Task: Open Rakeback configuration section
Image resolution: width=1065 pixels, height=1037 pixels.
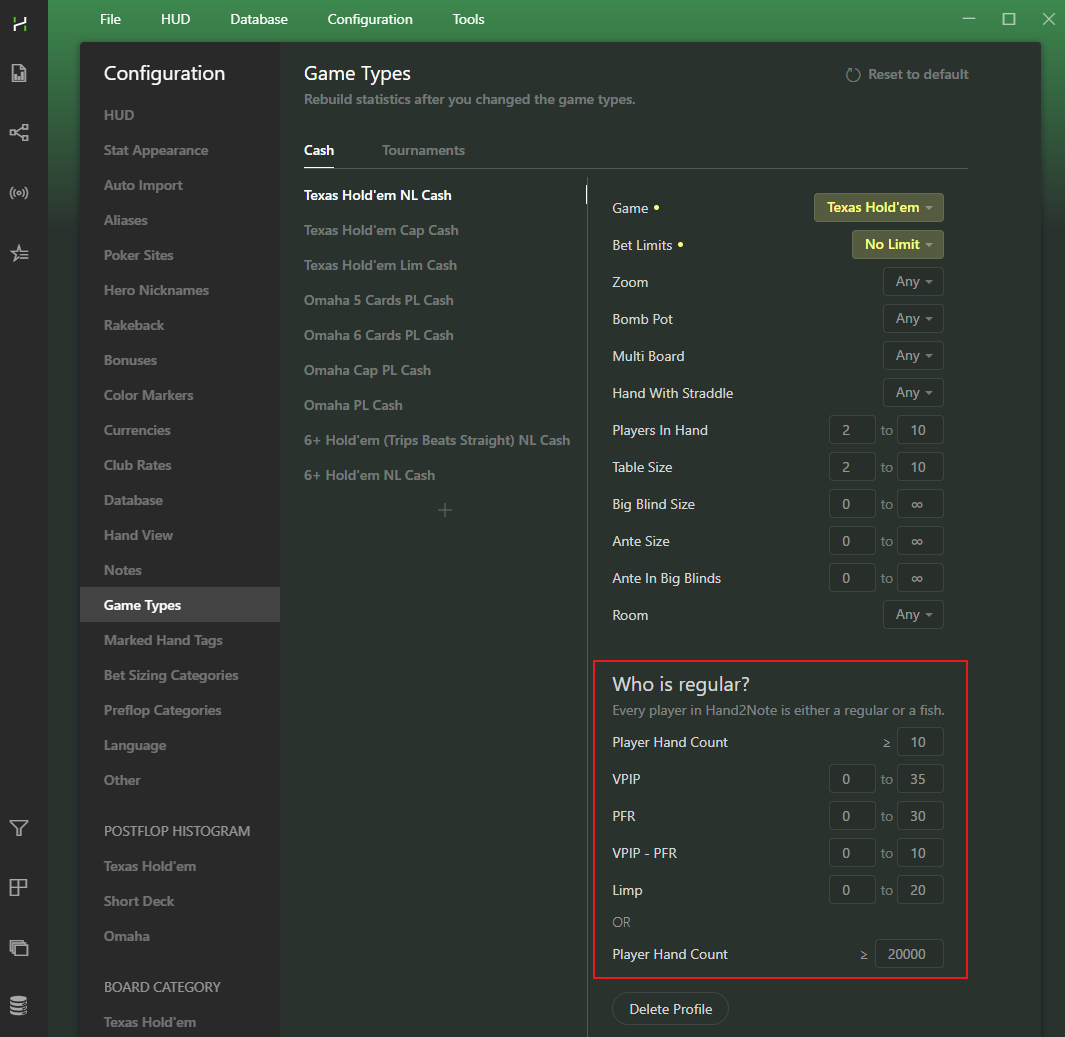Action: (134, 325)
